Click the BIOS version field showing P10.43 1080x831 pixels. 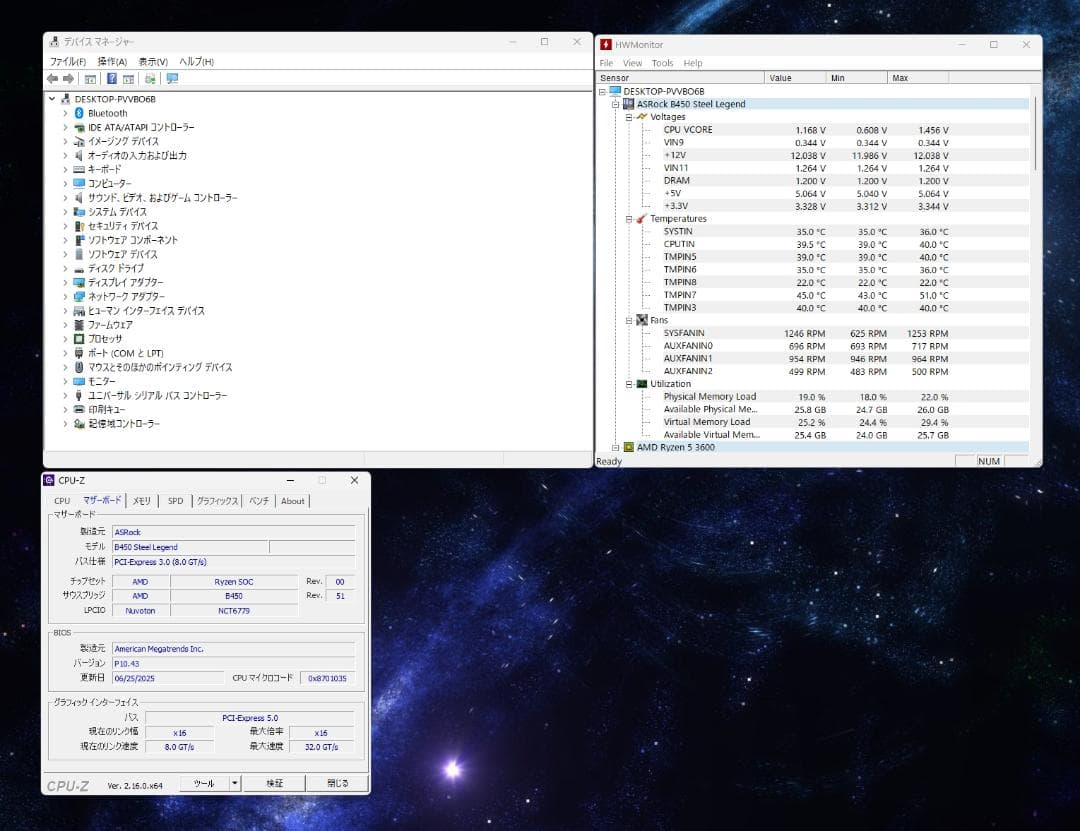[233, 664]
